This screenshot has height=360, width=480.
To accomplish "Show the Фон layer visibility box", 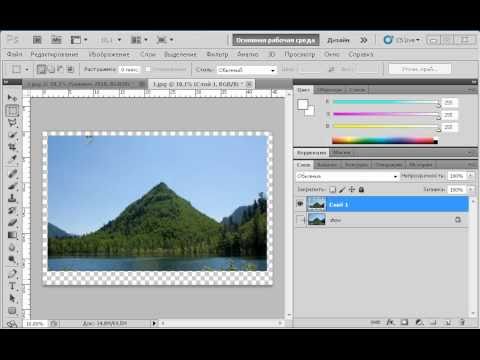I will point(300,220).
